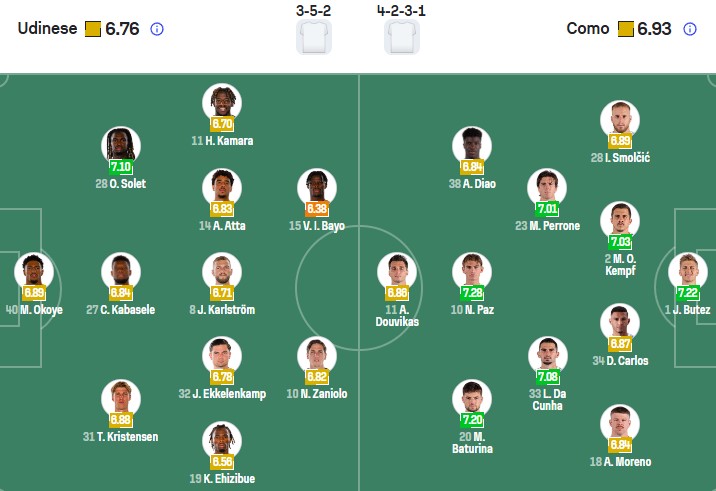
Task: Select goalkeeper M. Okoye's photo
Action: pos(33,271)
